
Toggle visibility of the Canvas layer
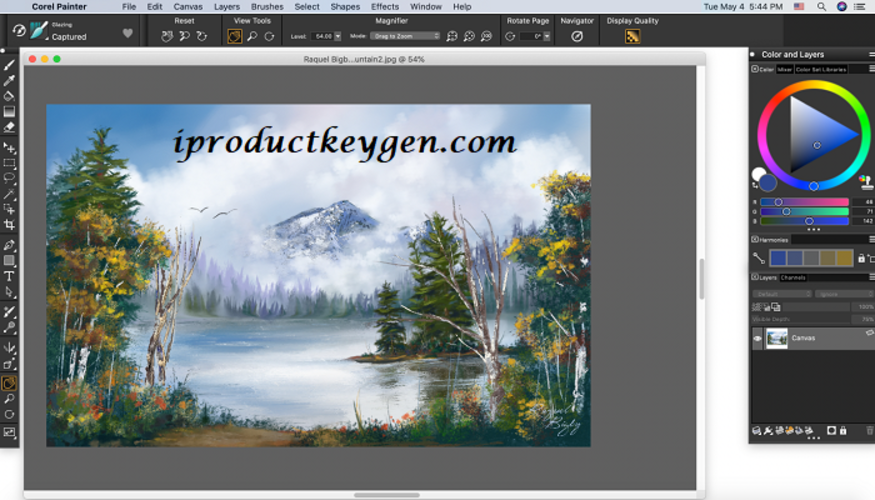click(757, 338)
